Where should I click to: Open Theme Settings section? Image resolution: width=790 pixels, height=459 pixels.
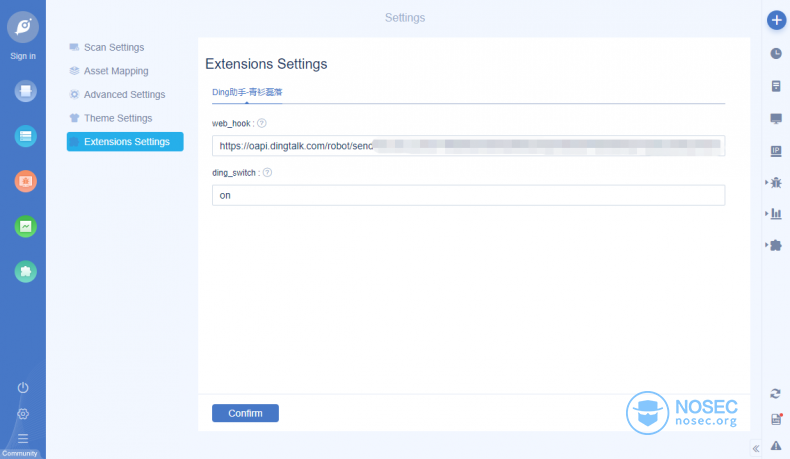[x=118, y=118]
